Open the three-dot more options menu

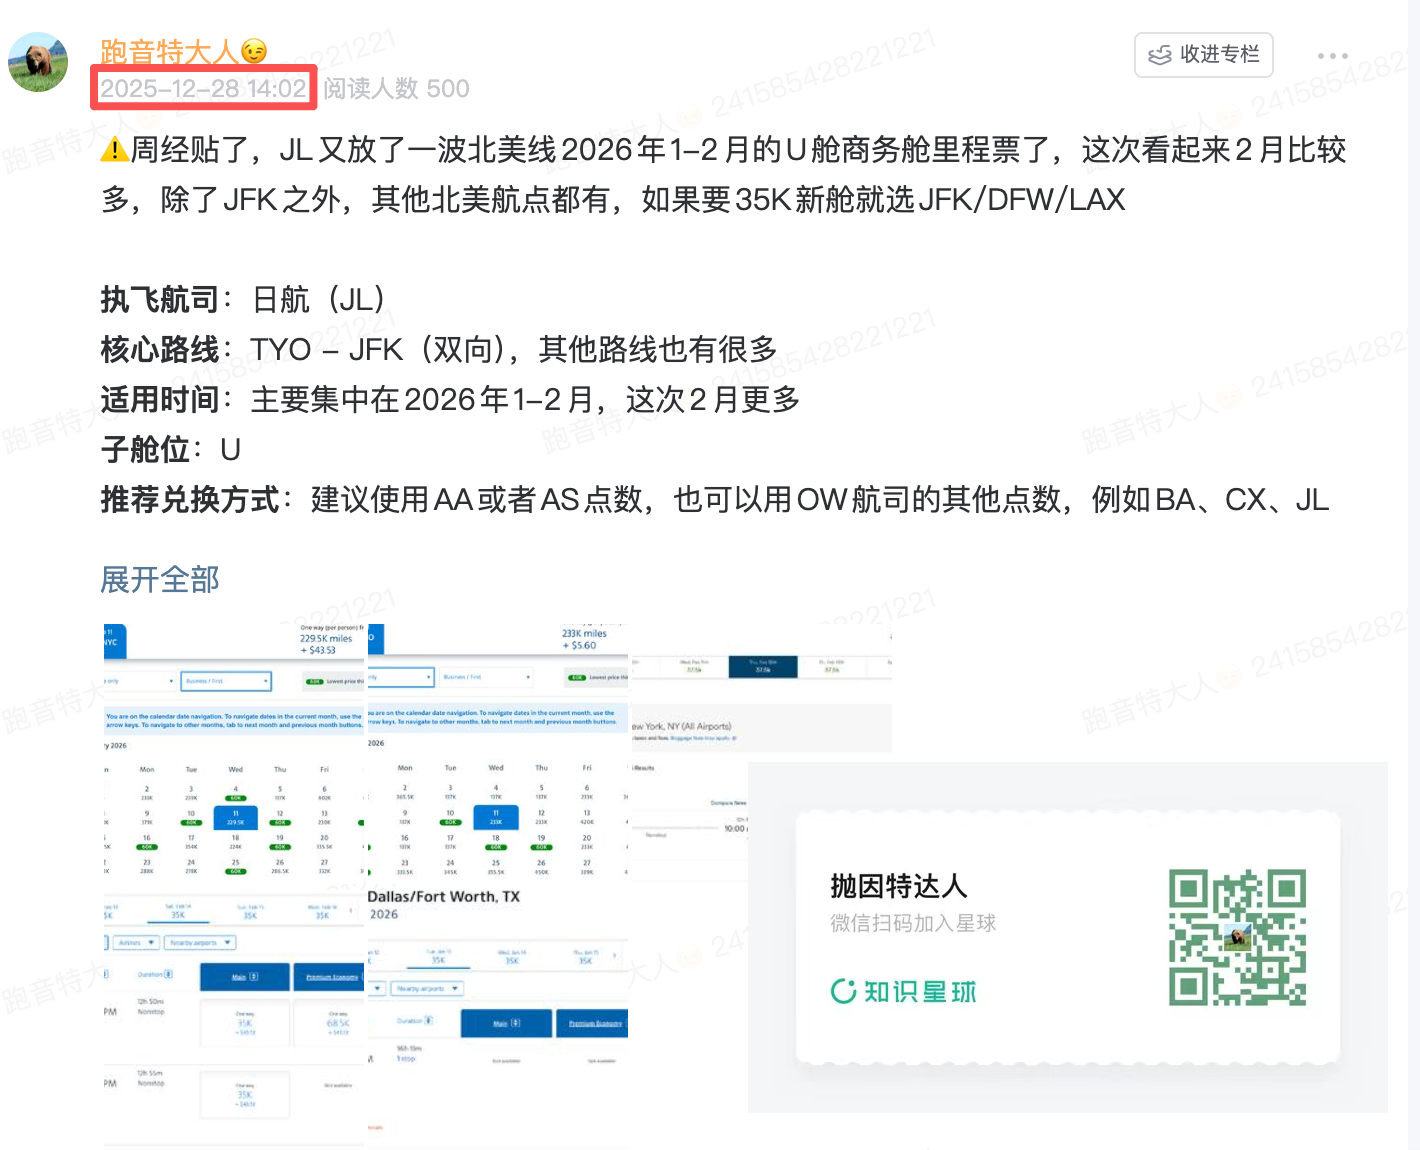click(1332, 56)
